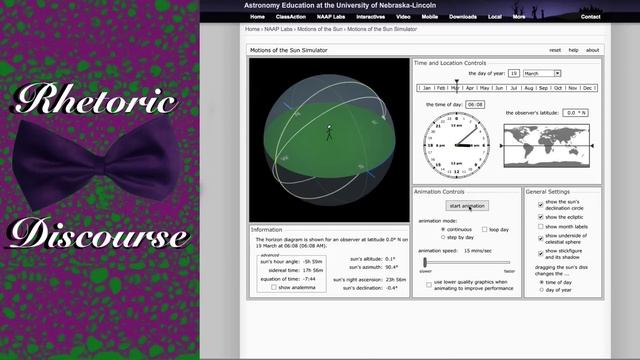Screen dimensions: 640x360
Task: Open the More menu
Action: click(519, 17)
